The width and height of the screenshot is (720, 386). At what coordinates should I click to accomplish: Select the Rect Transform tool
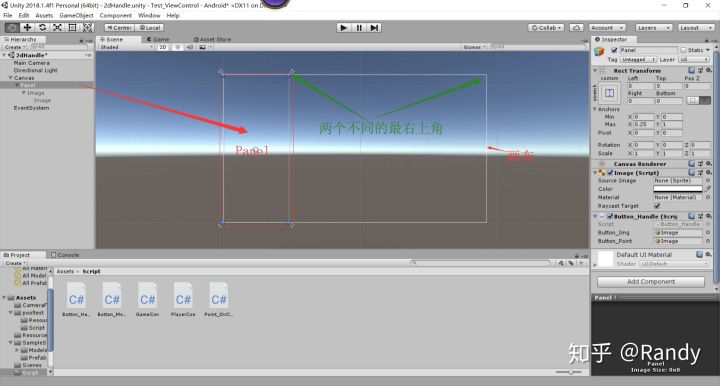coord(73,28)
